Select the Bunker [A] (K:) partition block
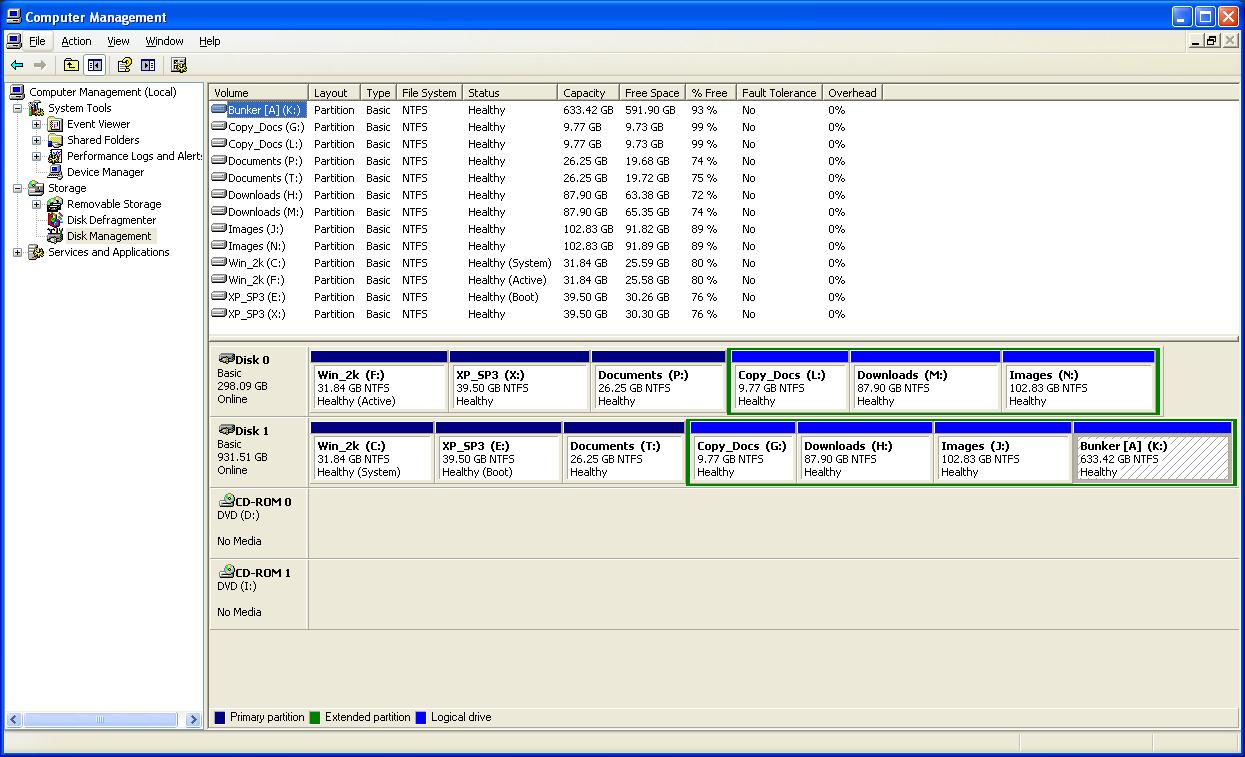The width and height of the screenshot is (1245, 757). tap(1152, 451)
